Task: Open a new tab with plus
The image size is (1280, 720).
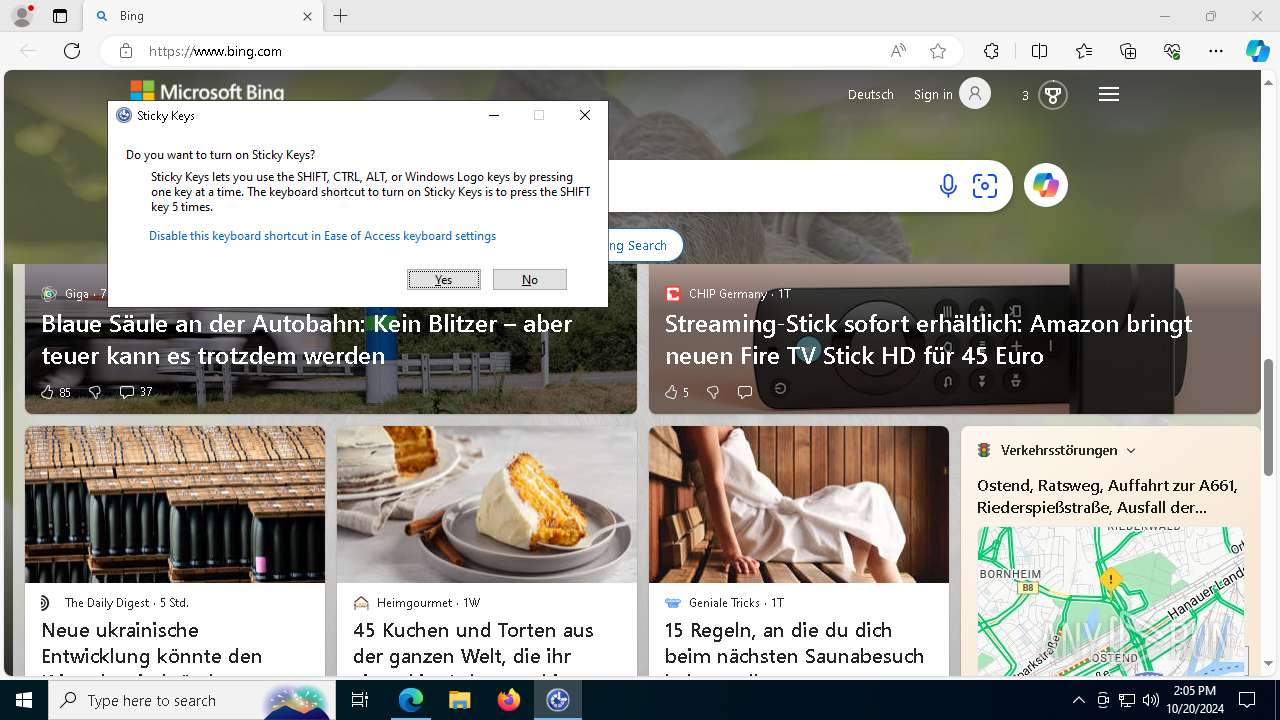Action: pos(341,16)
